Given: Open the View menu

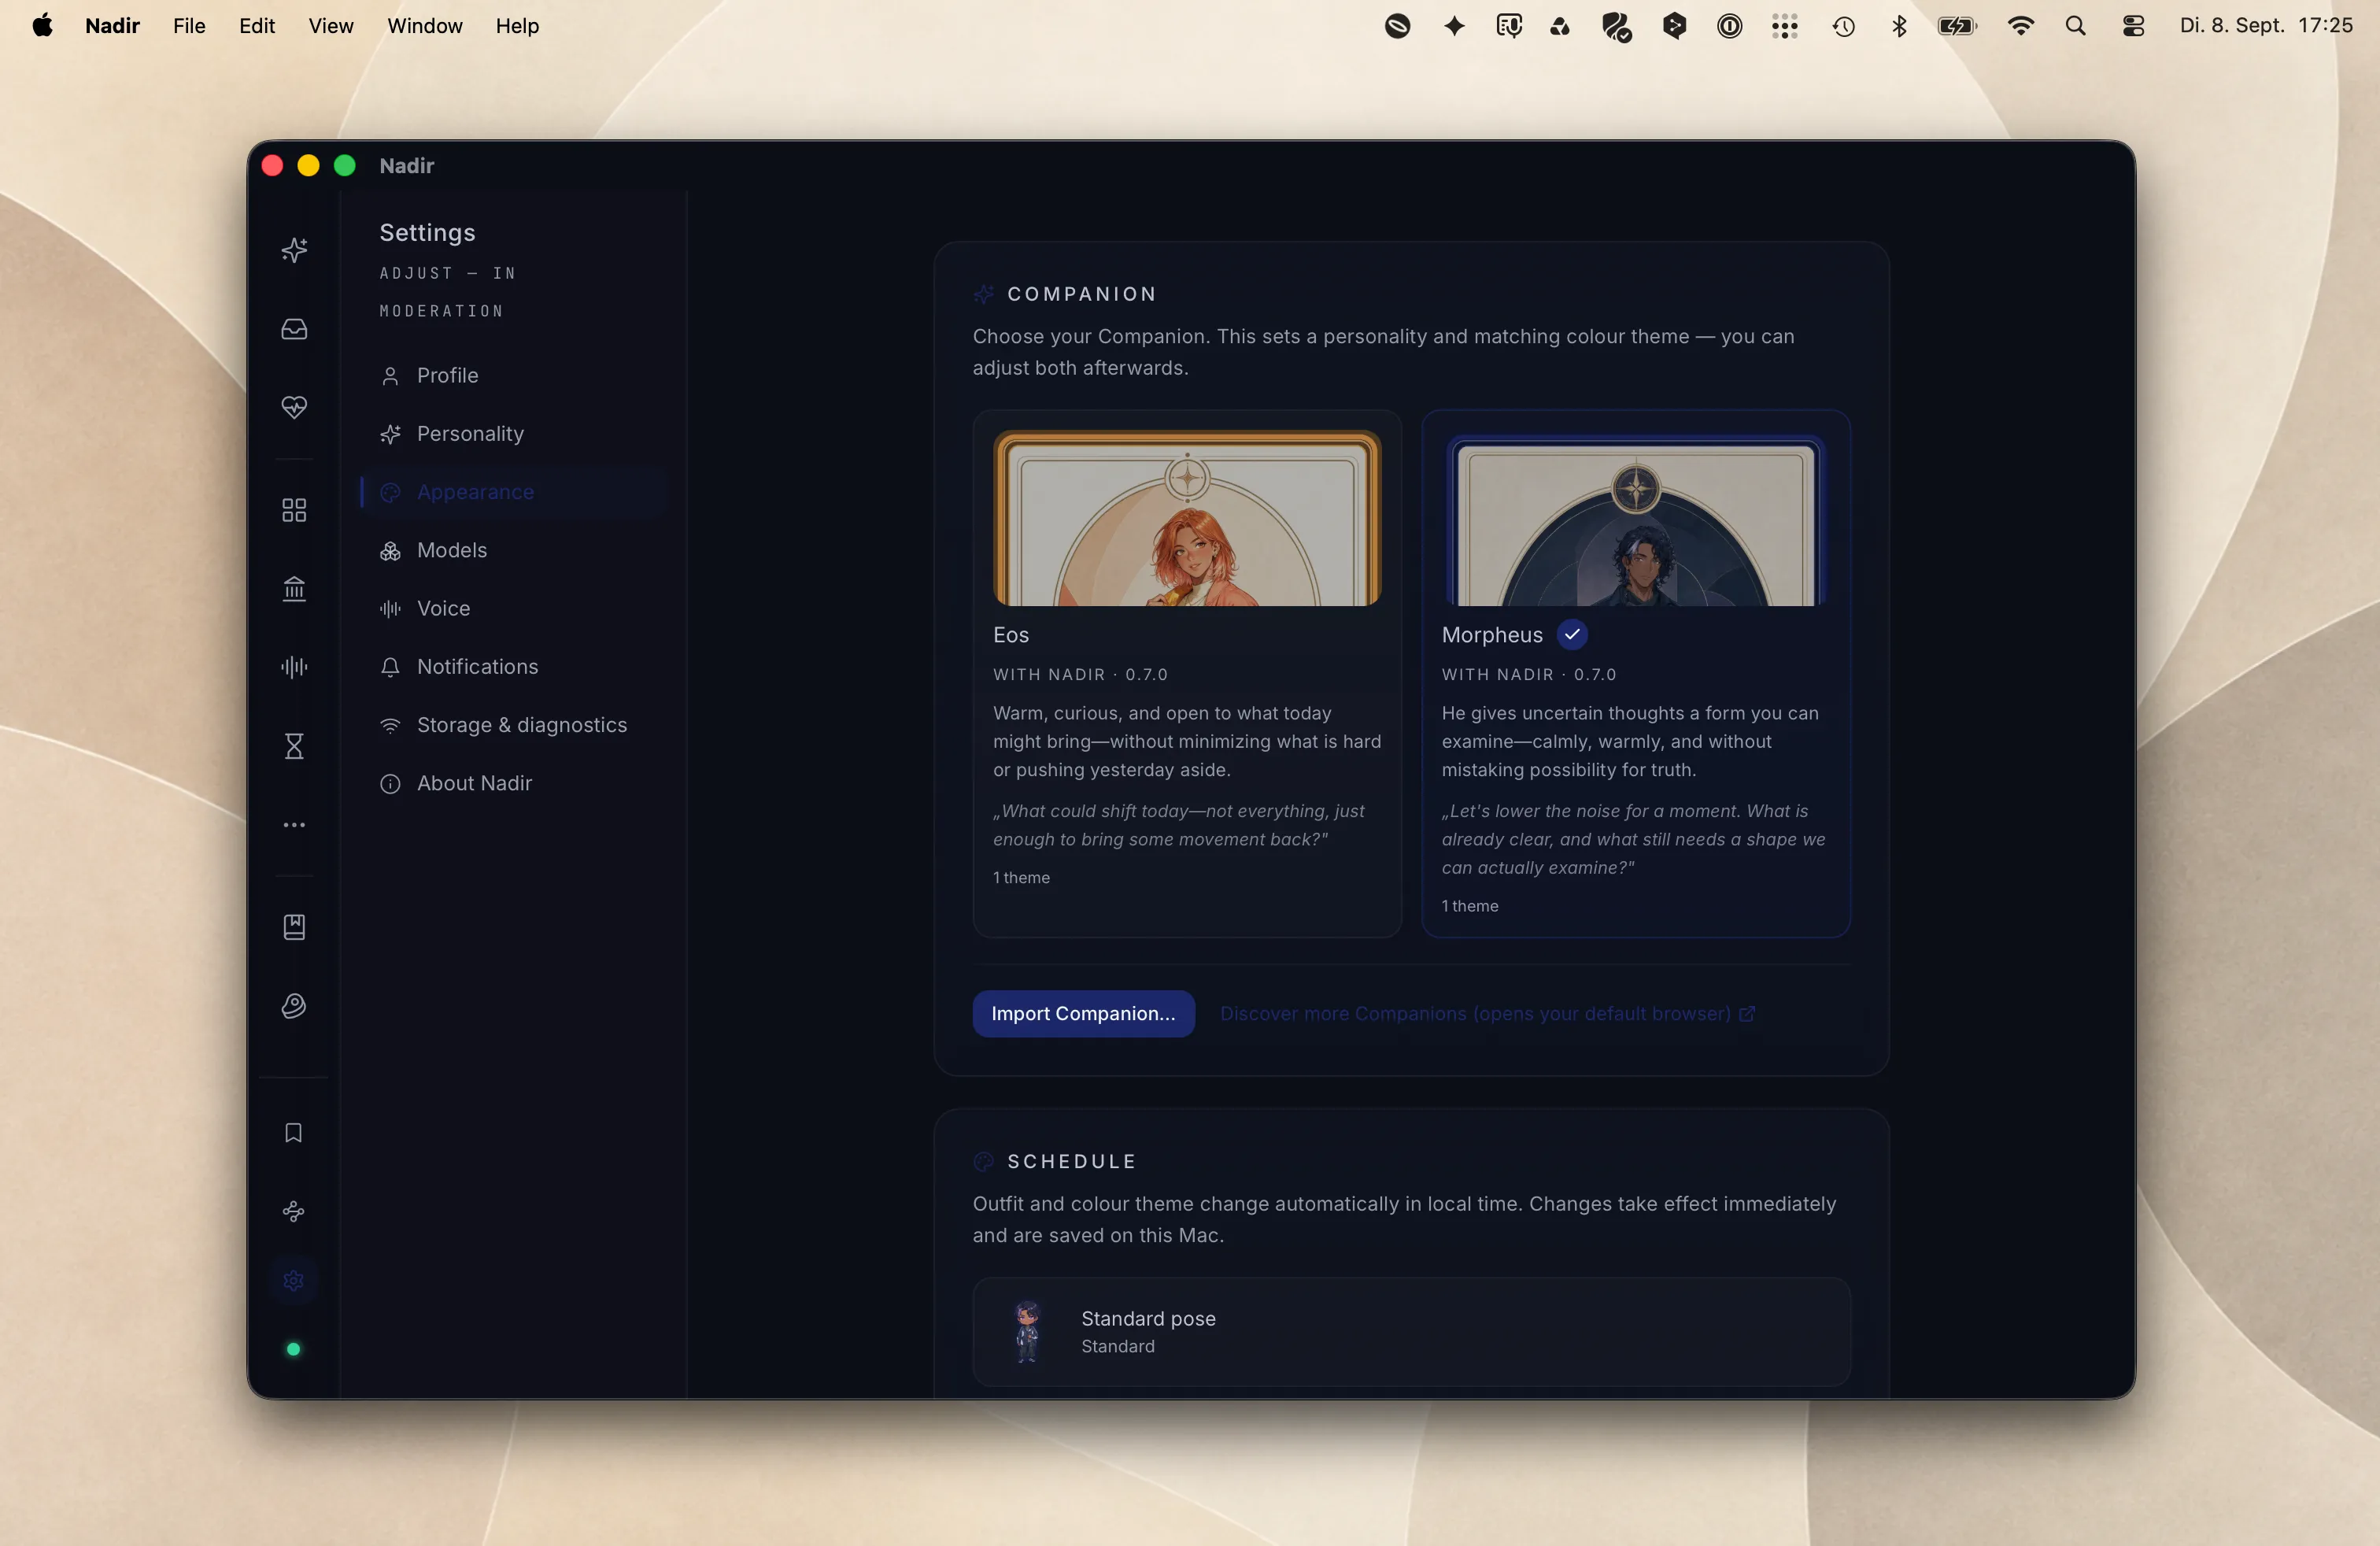Looking at the screenshot, I should pyautogui.click(x=331, y=26).
